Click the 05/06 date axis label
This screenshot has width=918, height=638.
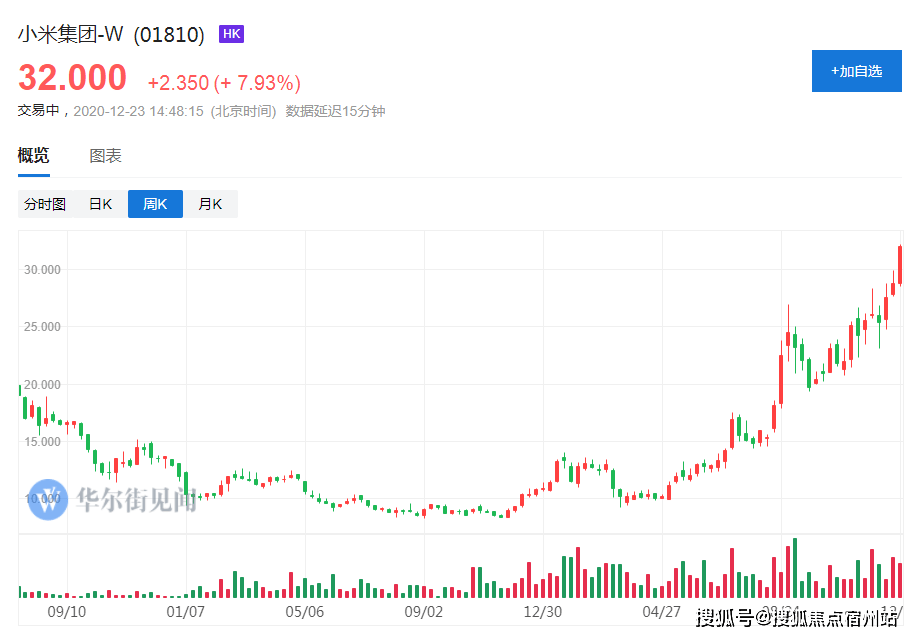305,611
